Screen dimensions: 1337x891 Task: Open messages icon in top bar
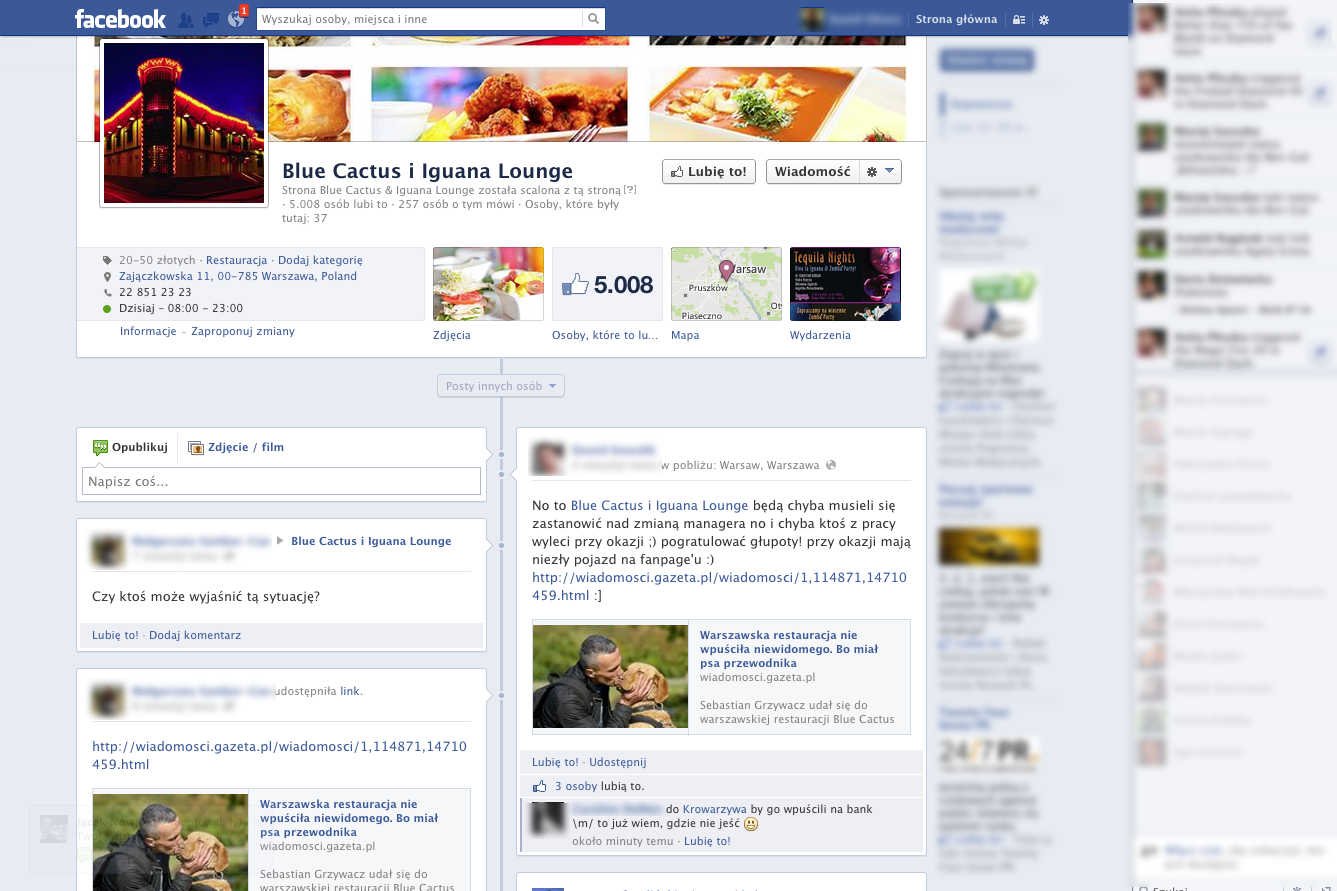(x=210, y=19)
